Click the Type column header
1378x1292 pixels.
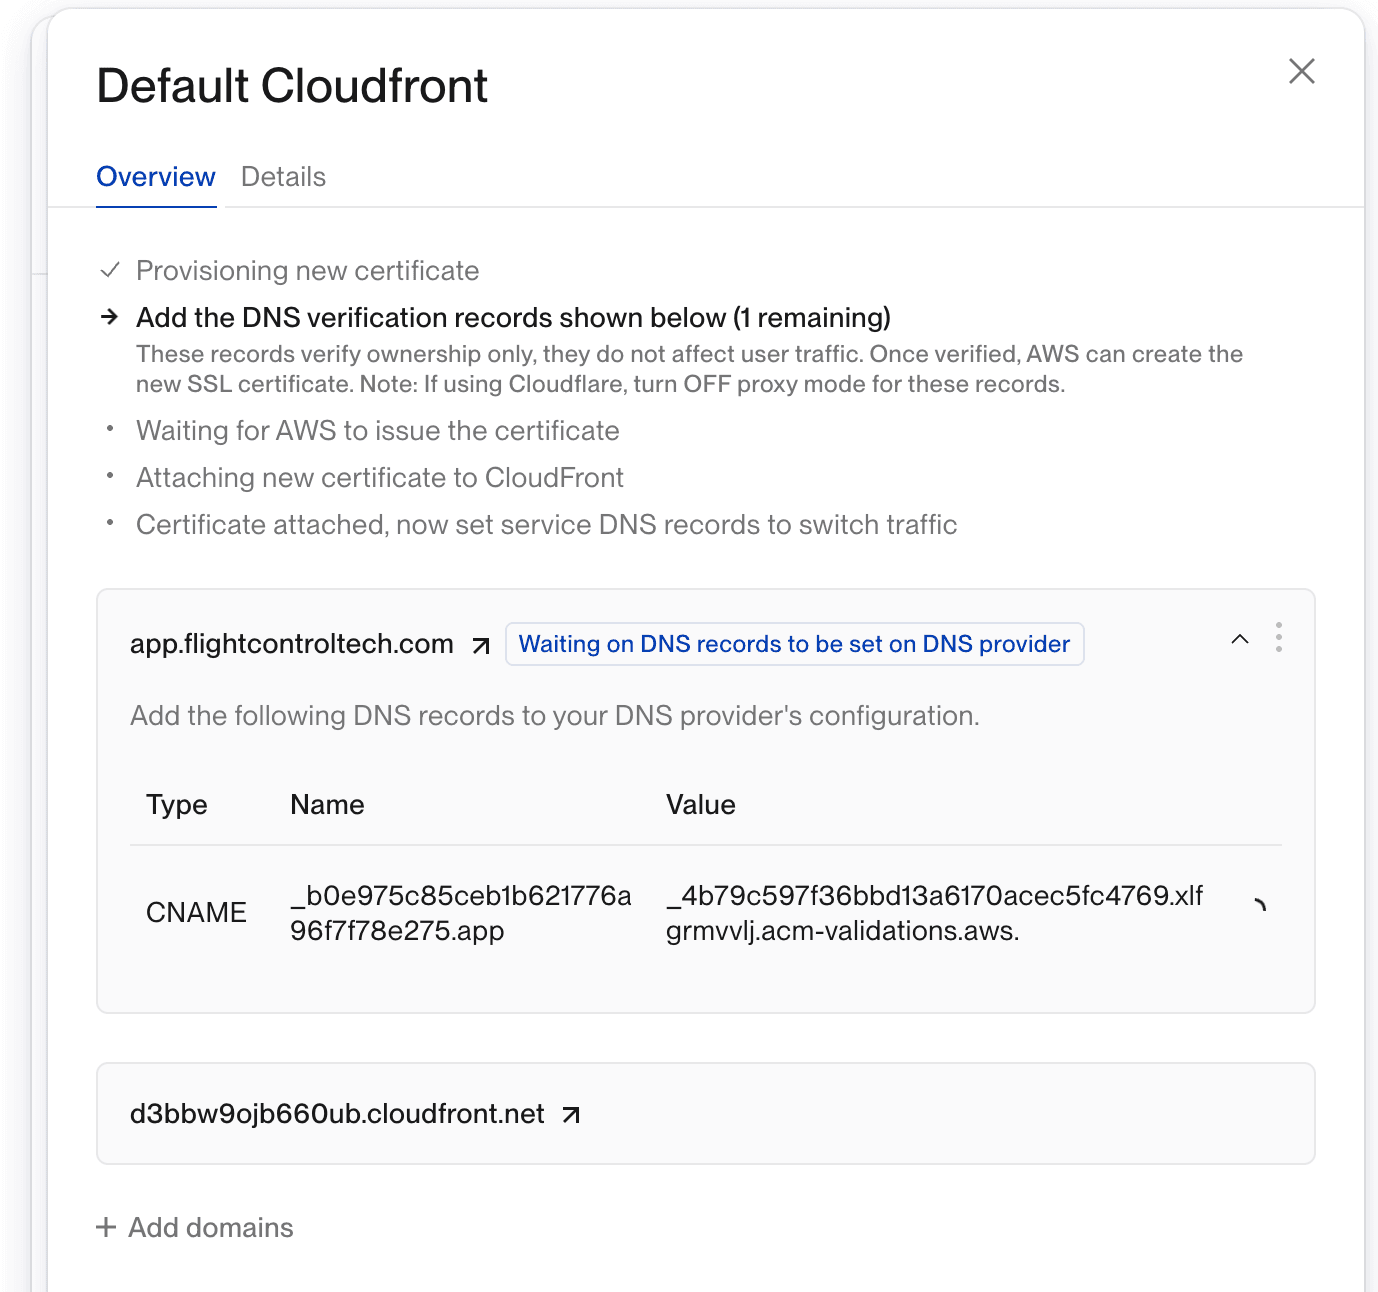coord(177,805)
